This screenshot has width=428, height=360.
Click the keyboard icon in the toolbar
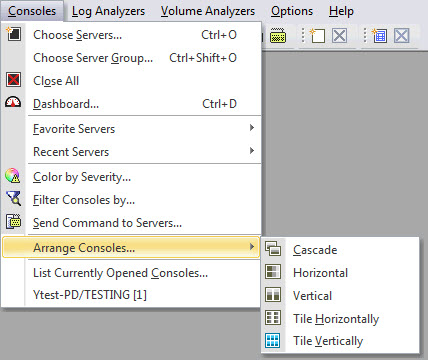(x=278, y=35)
